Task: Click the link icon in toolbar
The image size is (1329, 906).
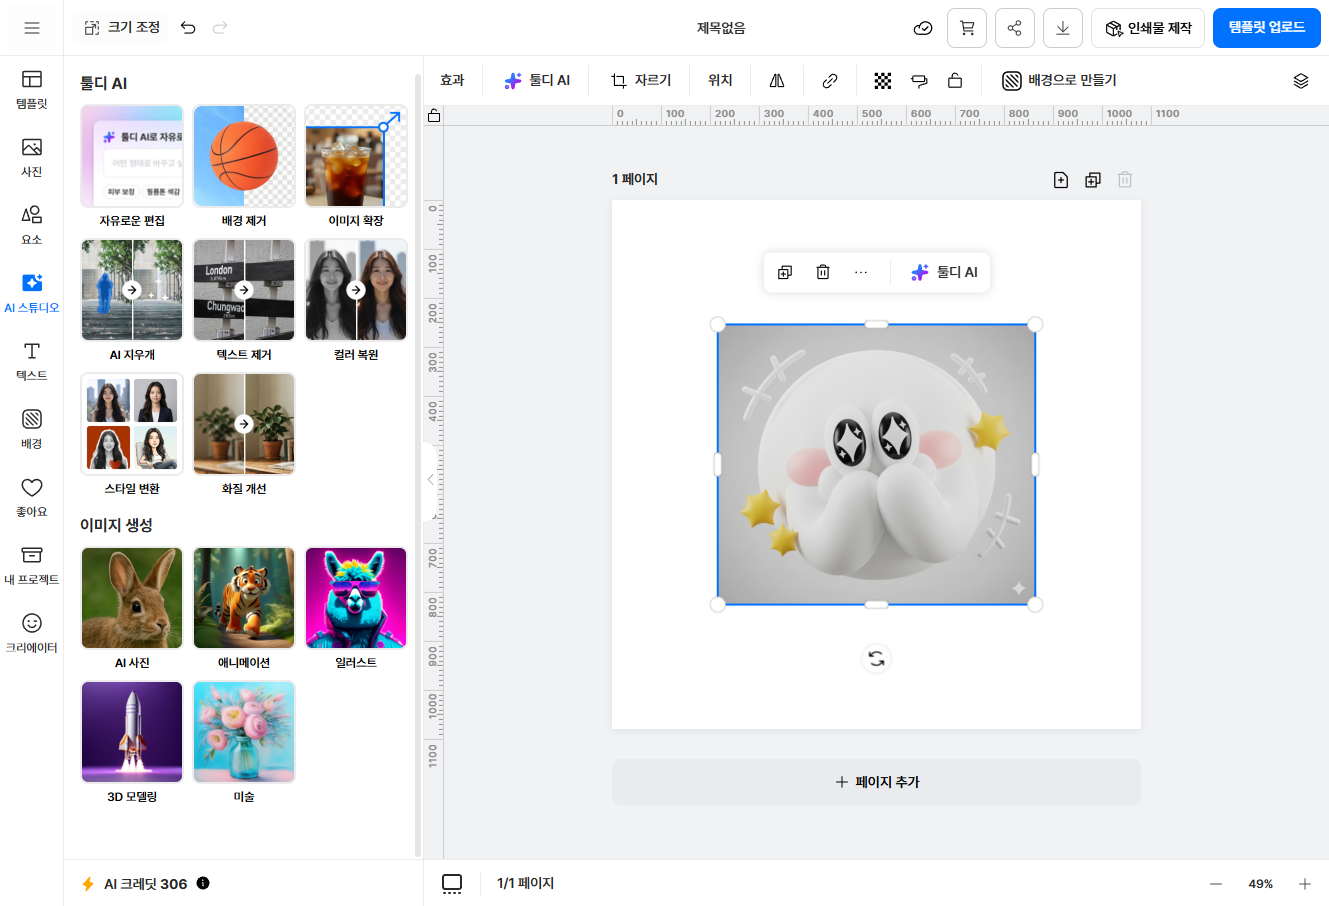Action: 830,81
